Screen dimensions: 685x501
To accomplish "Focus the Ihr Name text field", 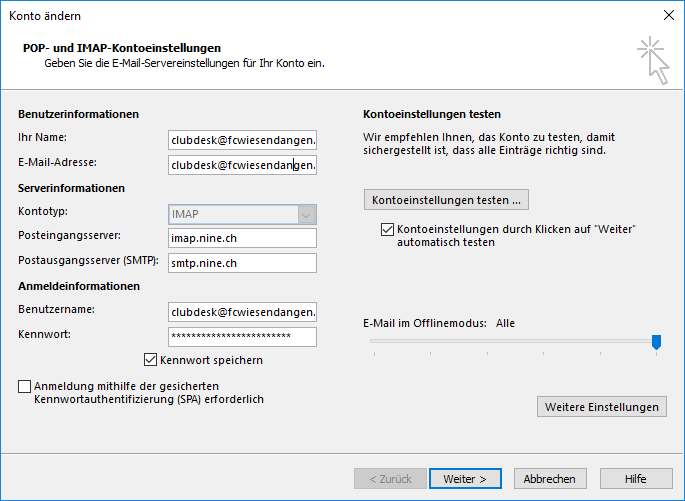I will [x=243, y=140].
